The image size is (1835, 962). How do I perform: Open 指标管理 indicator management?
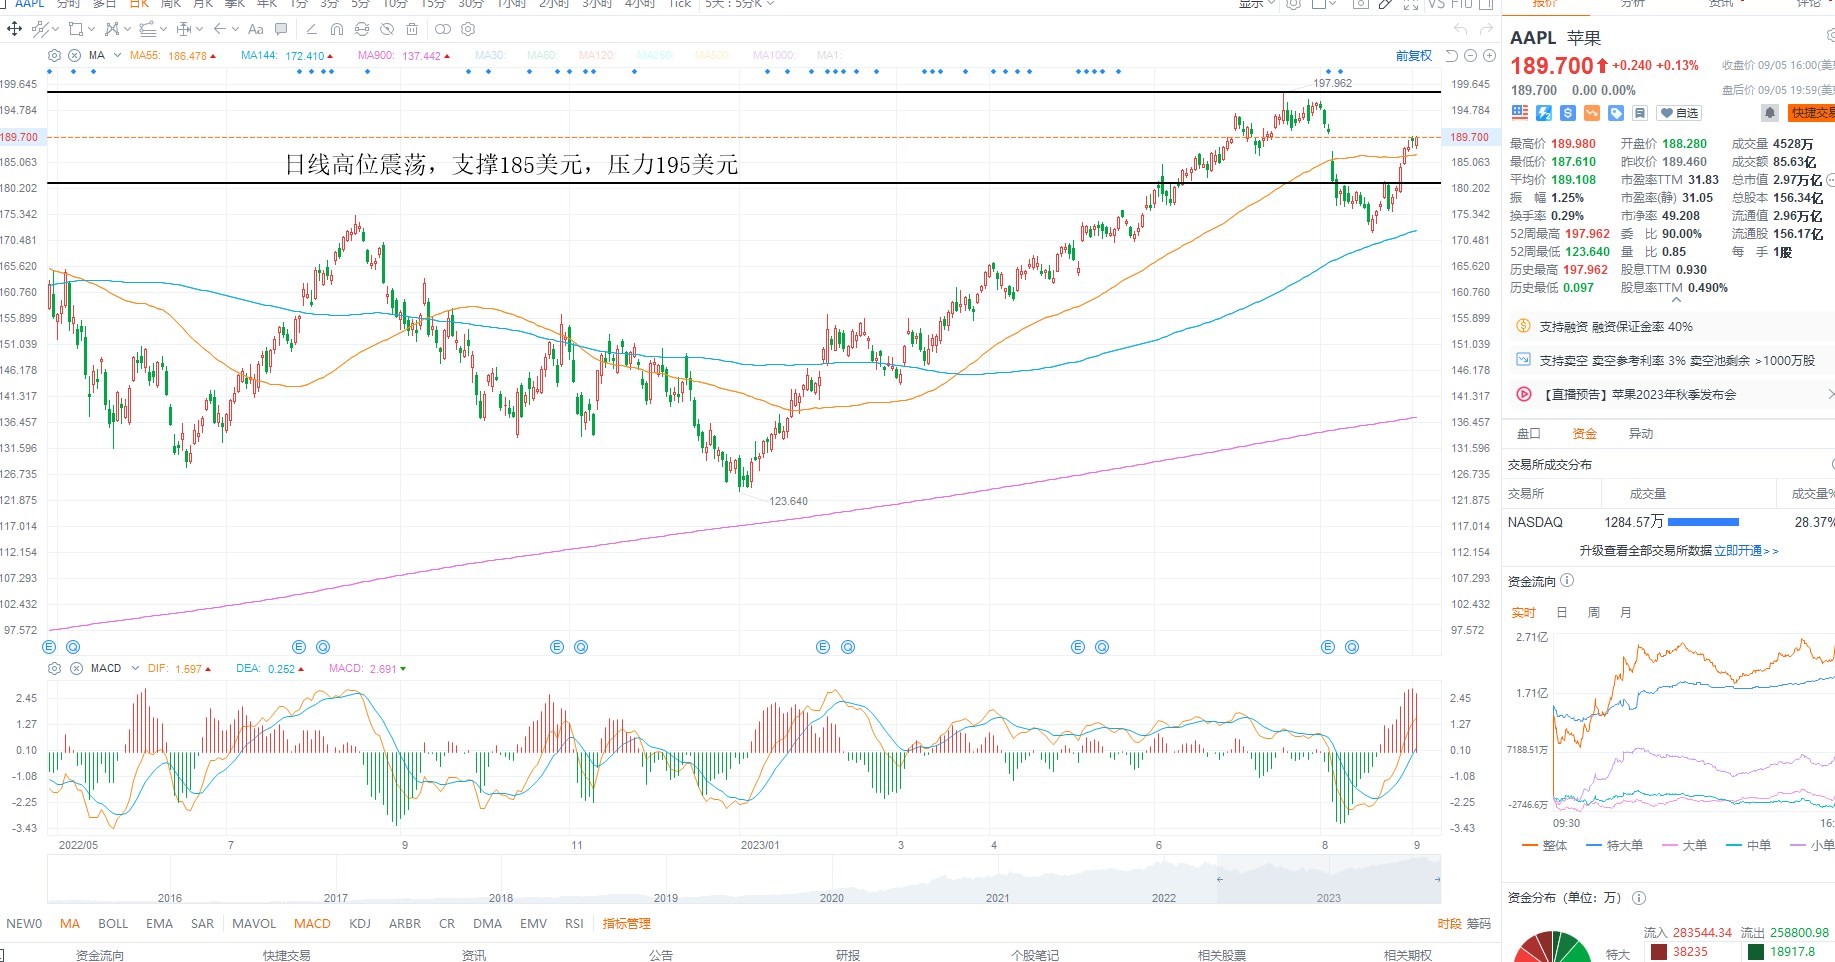(627, 923)
